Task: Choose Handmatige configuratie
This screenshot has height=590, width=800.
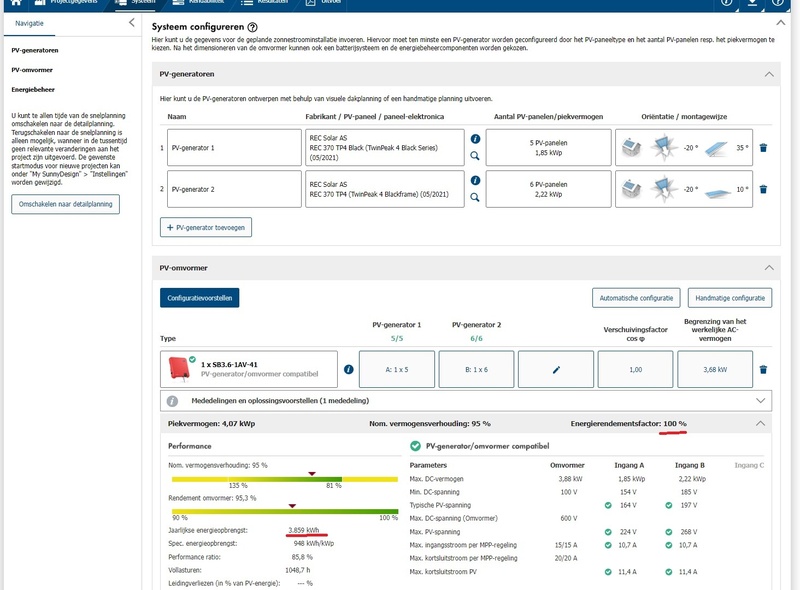Action: click(x=730, y=298)
